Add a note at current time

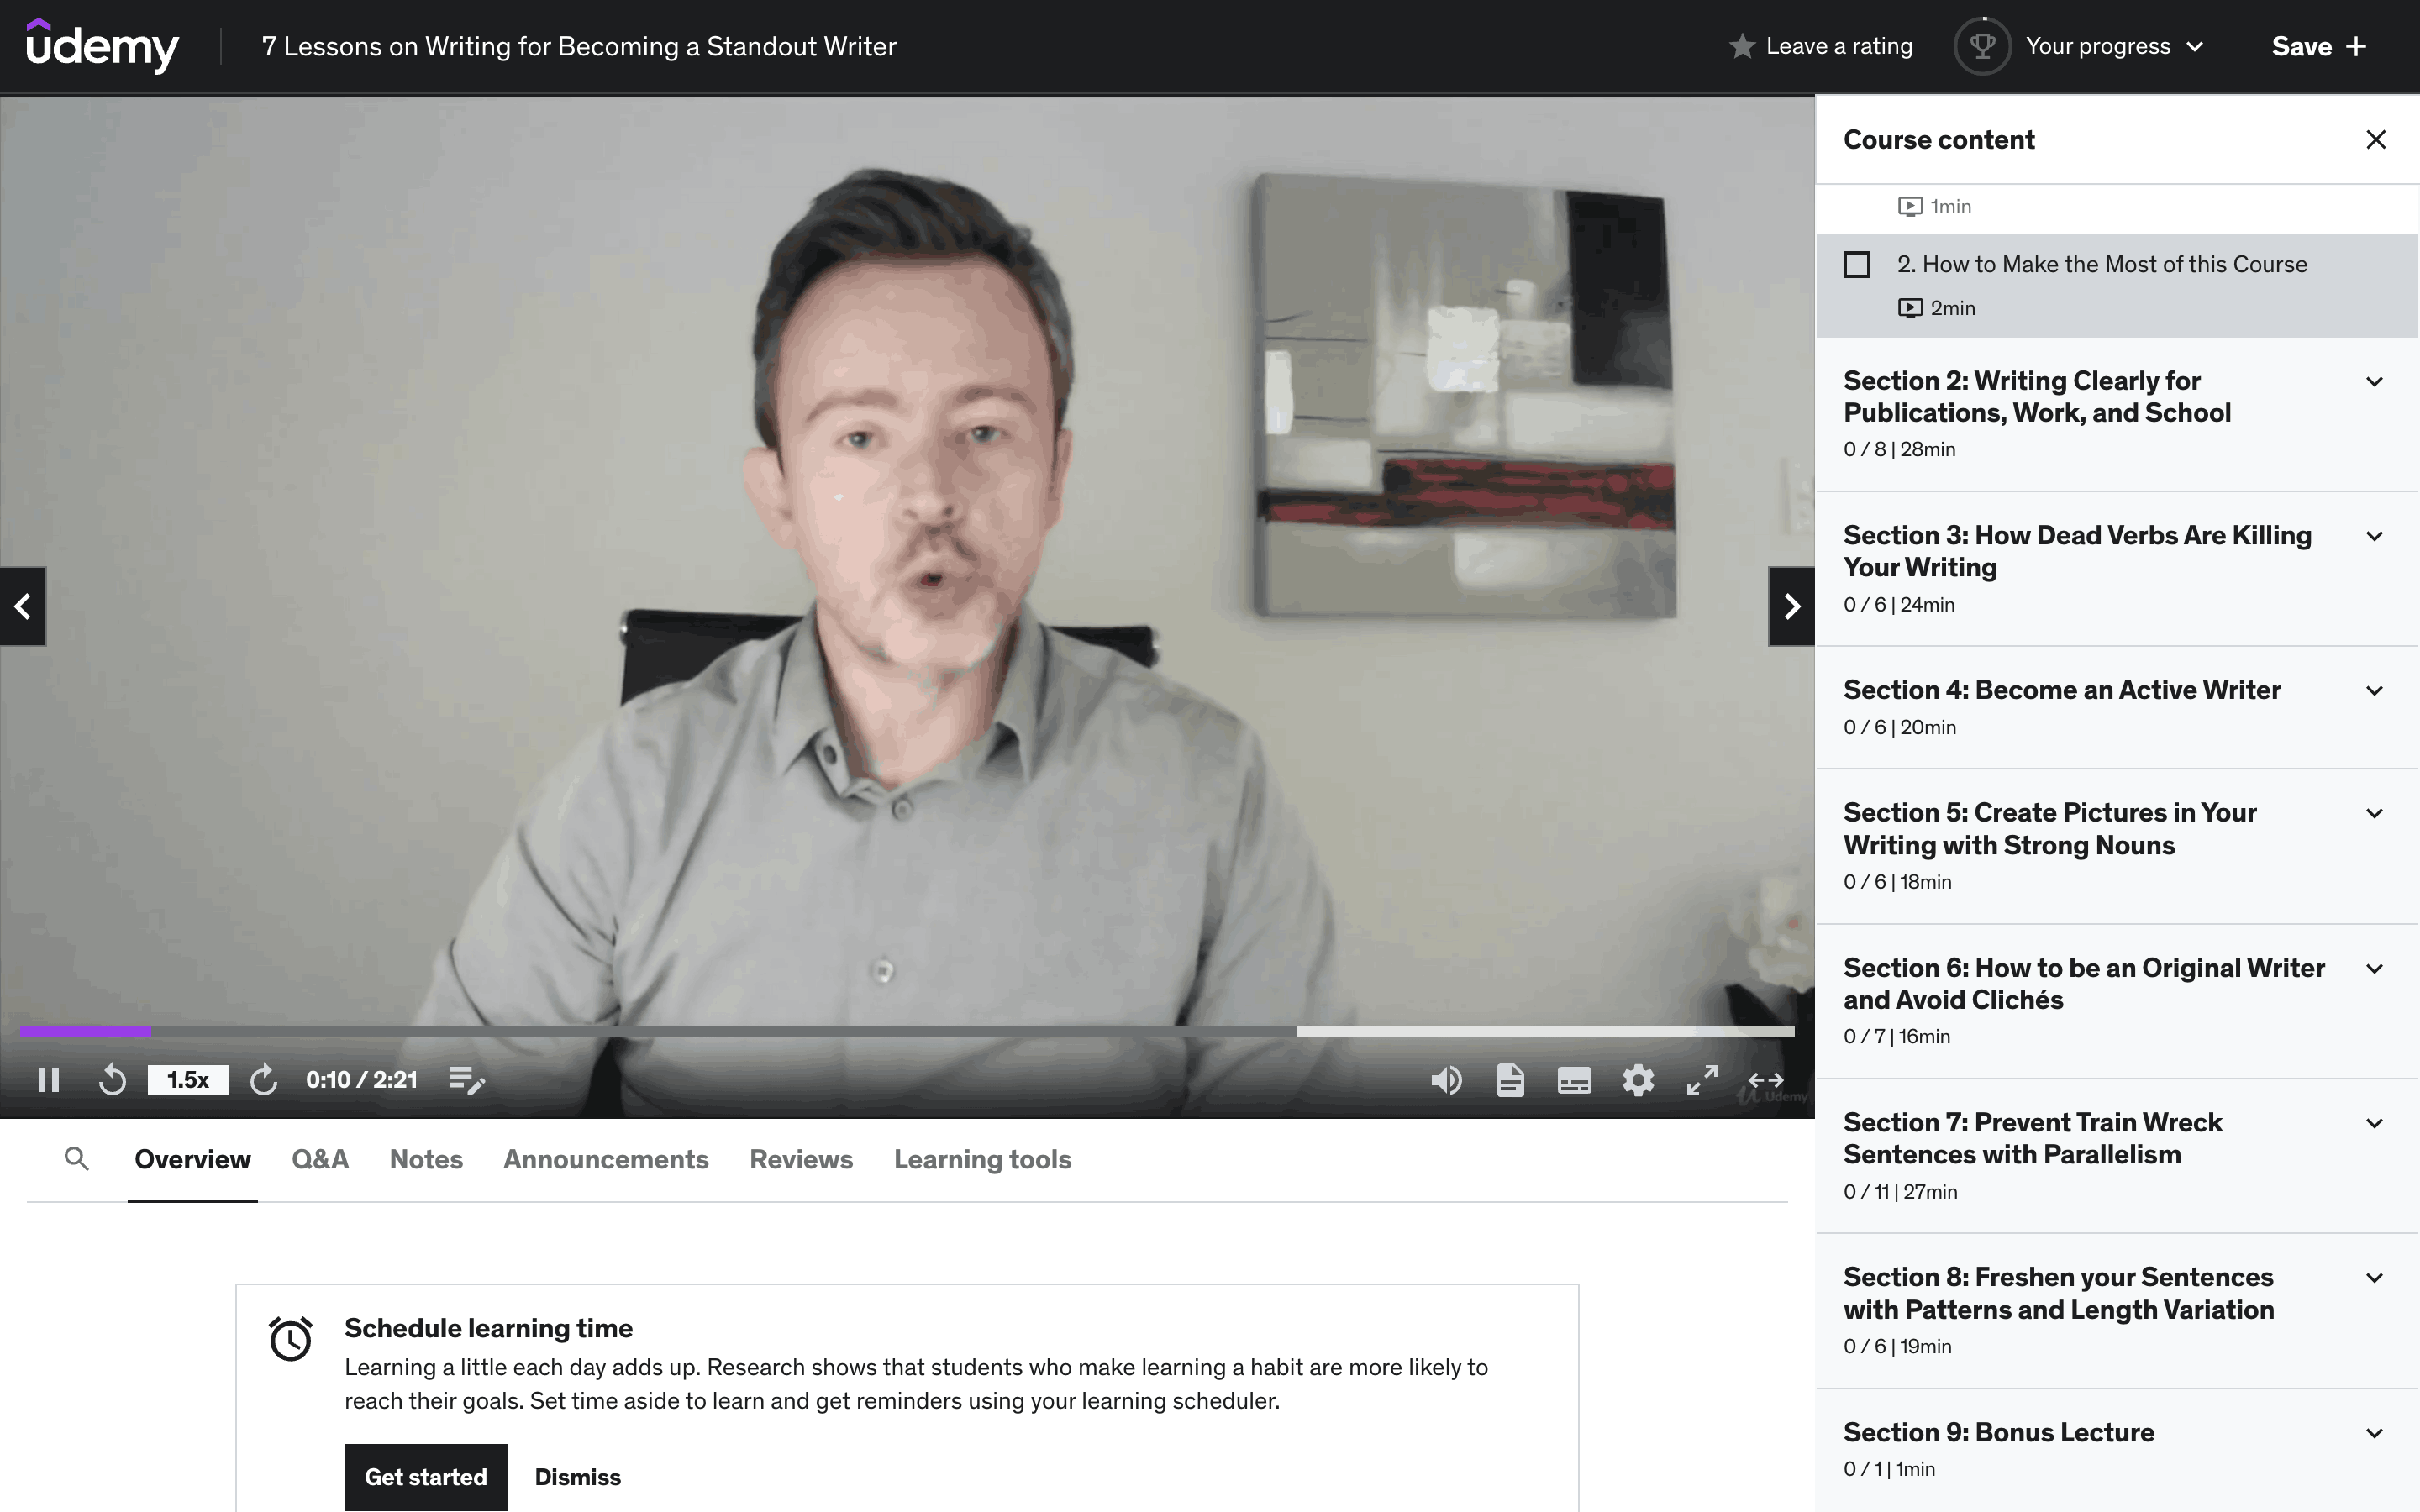point(467,1080)
